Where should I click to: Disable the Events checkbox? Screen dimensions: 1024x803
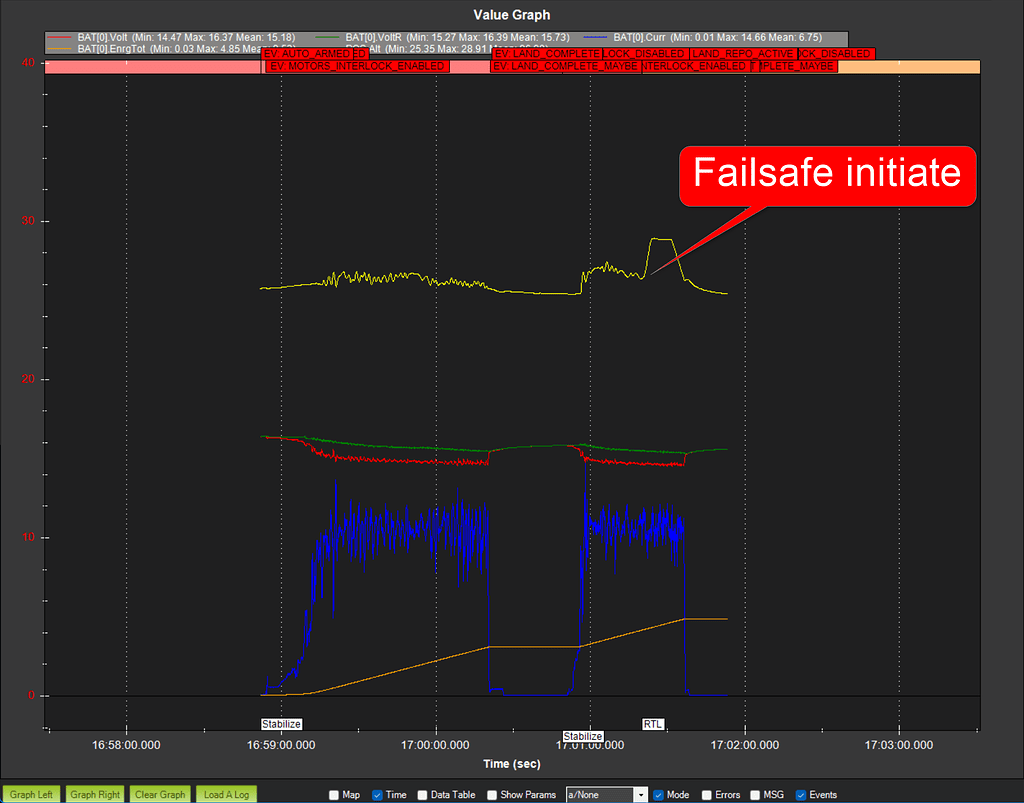click(800, 794)
